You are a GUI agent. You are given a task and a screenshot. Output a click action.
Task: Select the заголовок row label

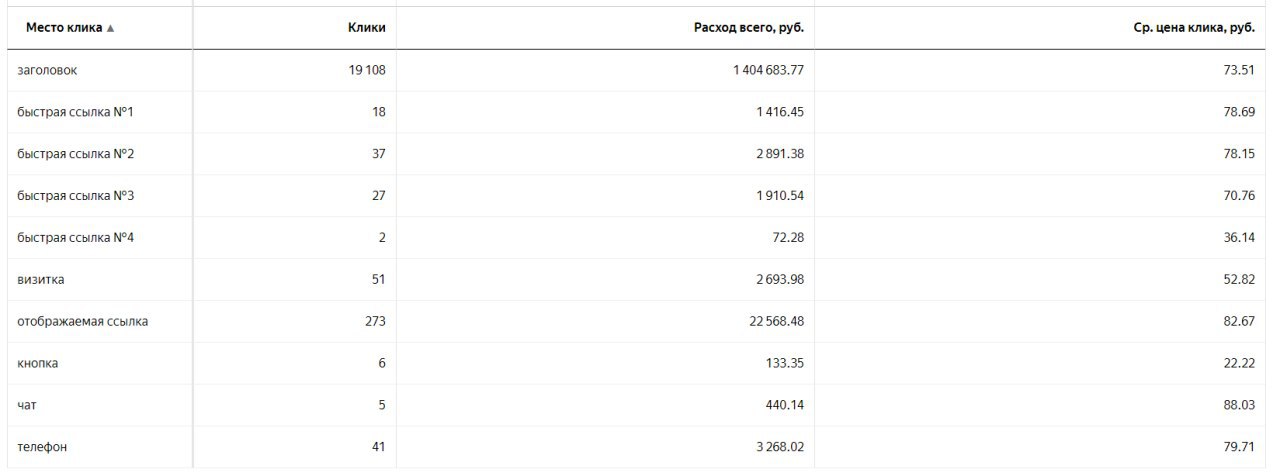47,70
